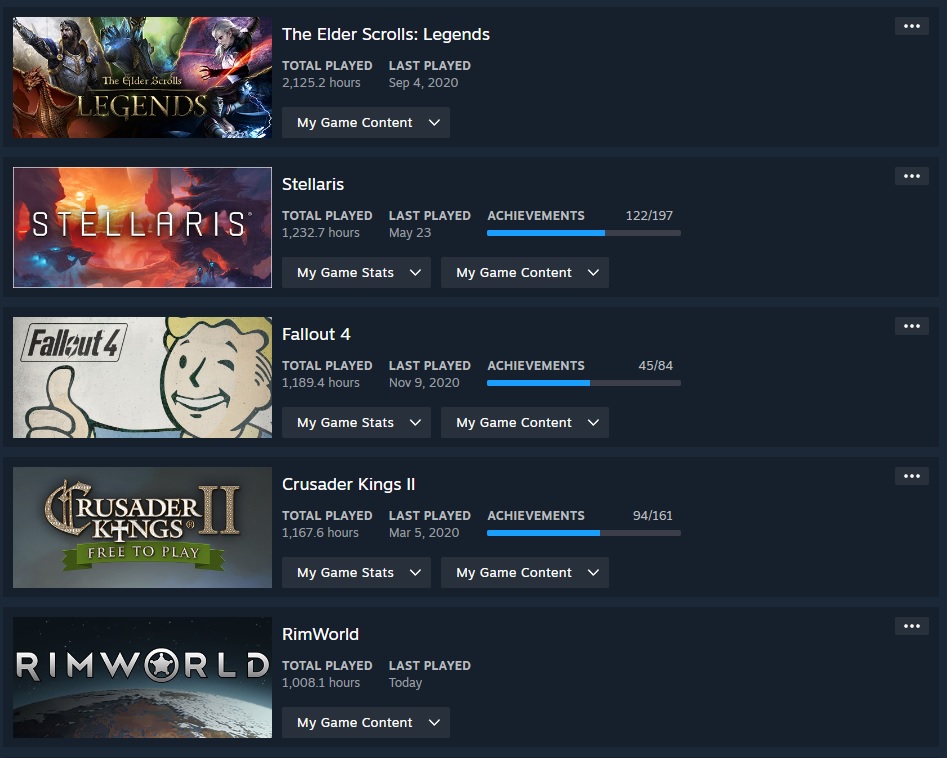Open My Game Stats dropdown for Fallout 4

tap(356, 423)
